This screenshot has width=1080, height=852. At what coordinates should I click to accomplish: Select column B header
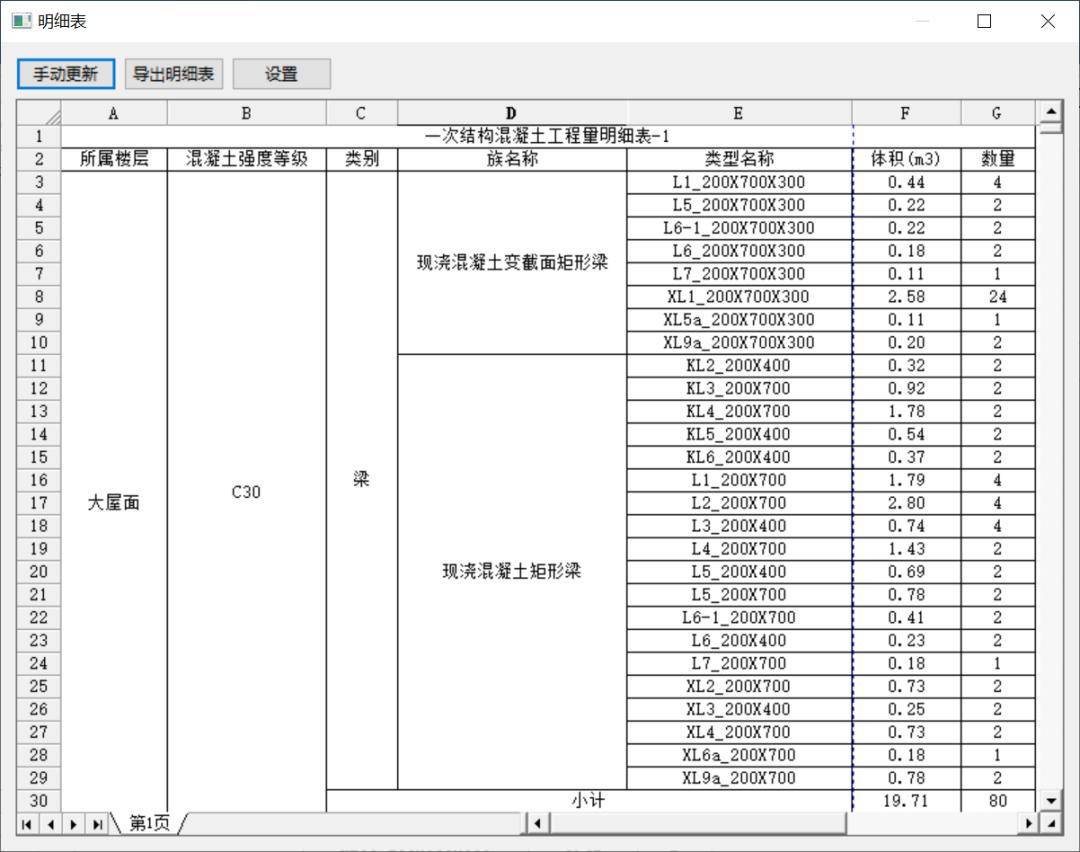247,113
